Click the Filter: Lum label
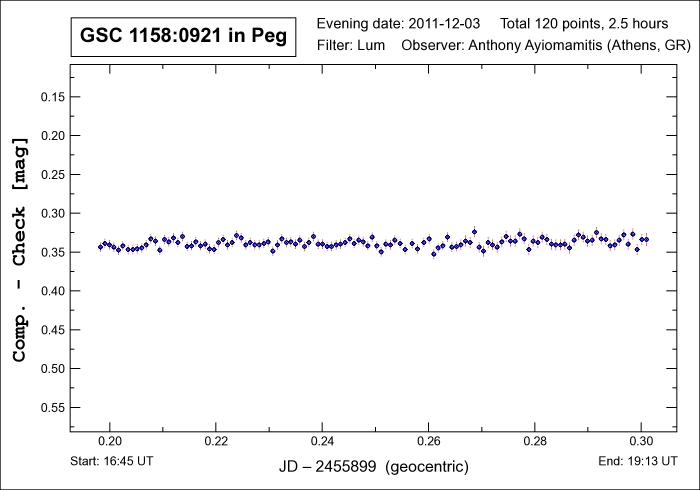This screenshot has height=490, width=700. pyautogui.click(x=344, y=46)
